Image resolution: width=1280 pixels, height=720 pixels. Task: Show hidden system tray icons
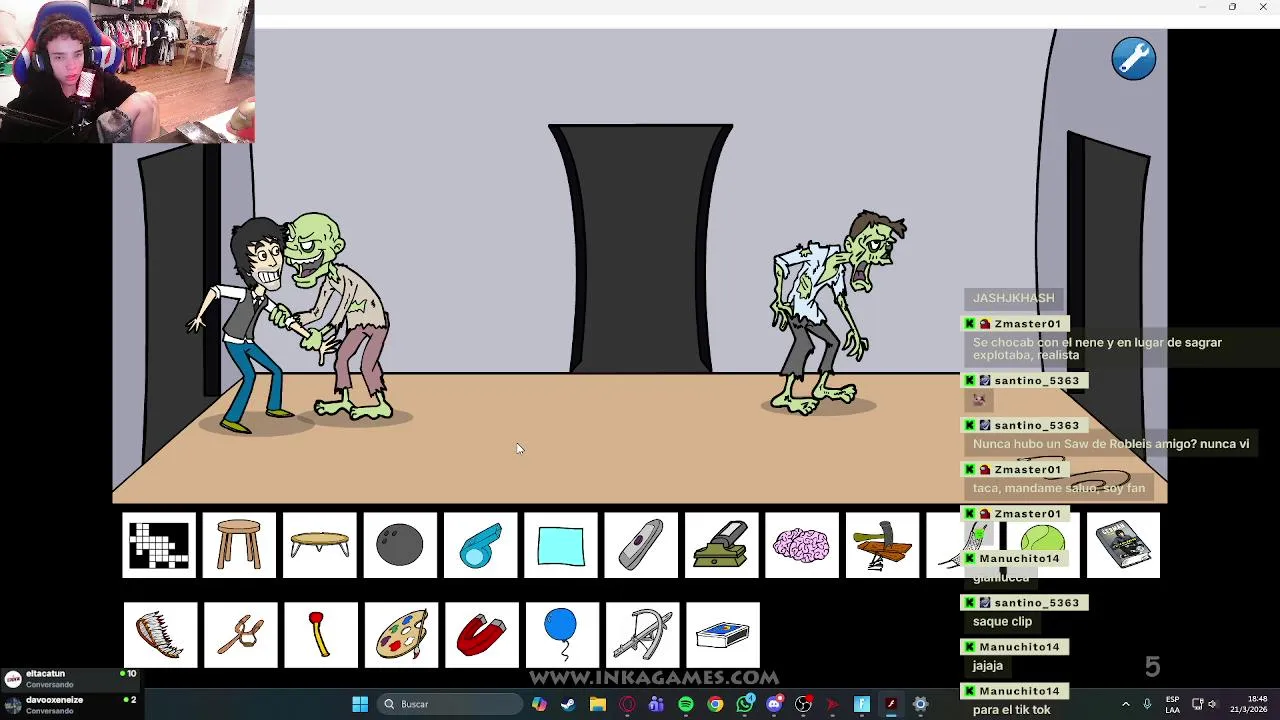(x=1125, y=704)
